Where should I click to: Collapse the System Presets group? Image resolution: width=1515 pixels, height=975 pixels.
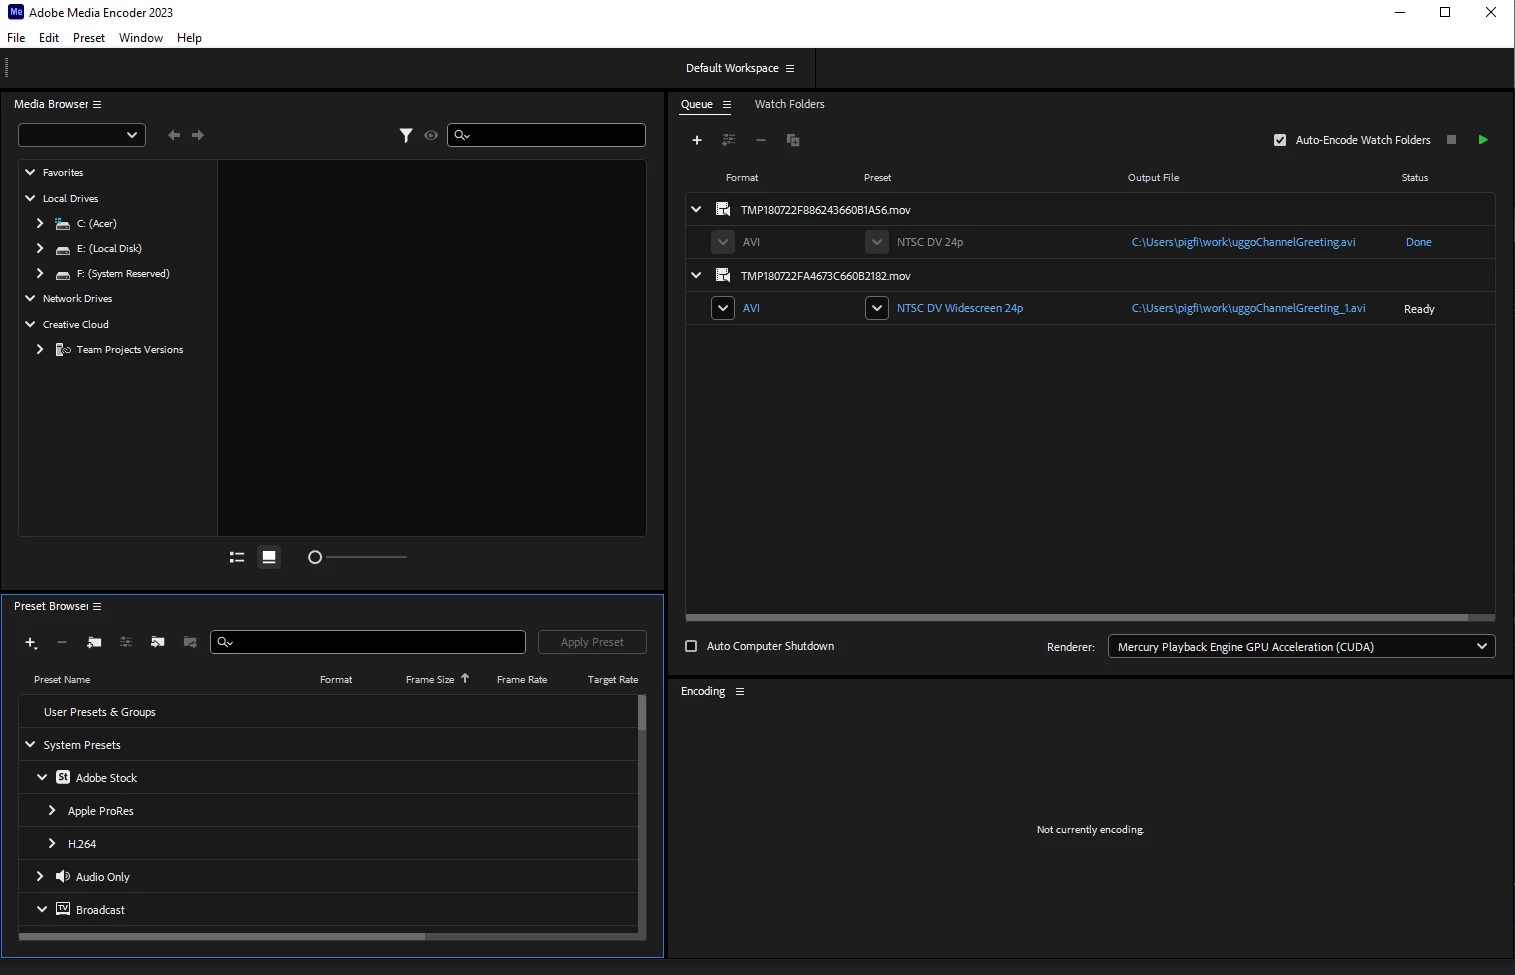pyautogui.click(x=30, y=744)
